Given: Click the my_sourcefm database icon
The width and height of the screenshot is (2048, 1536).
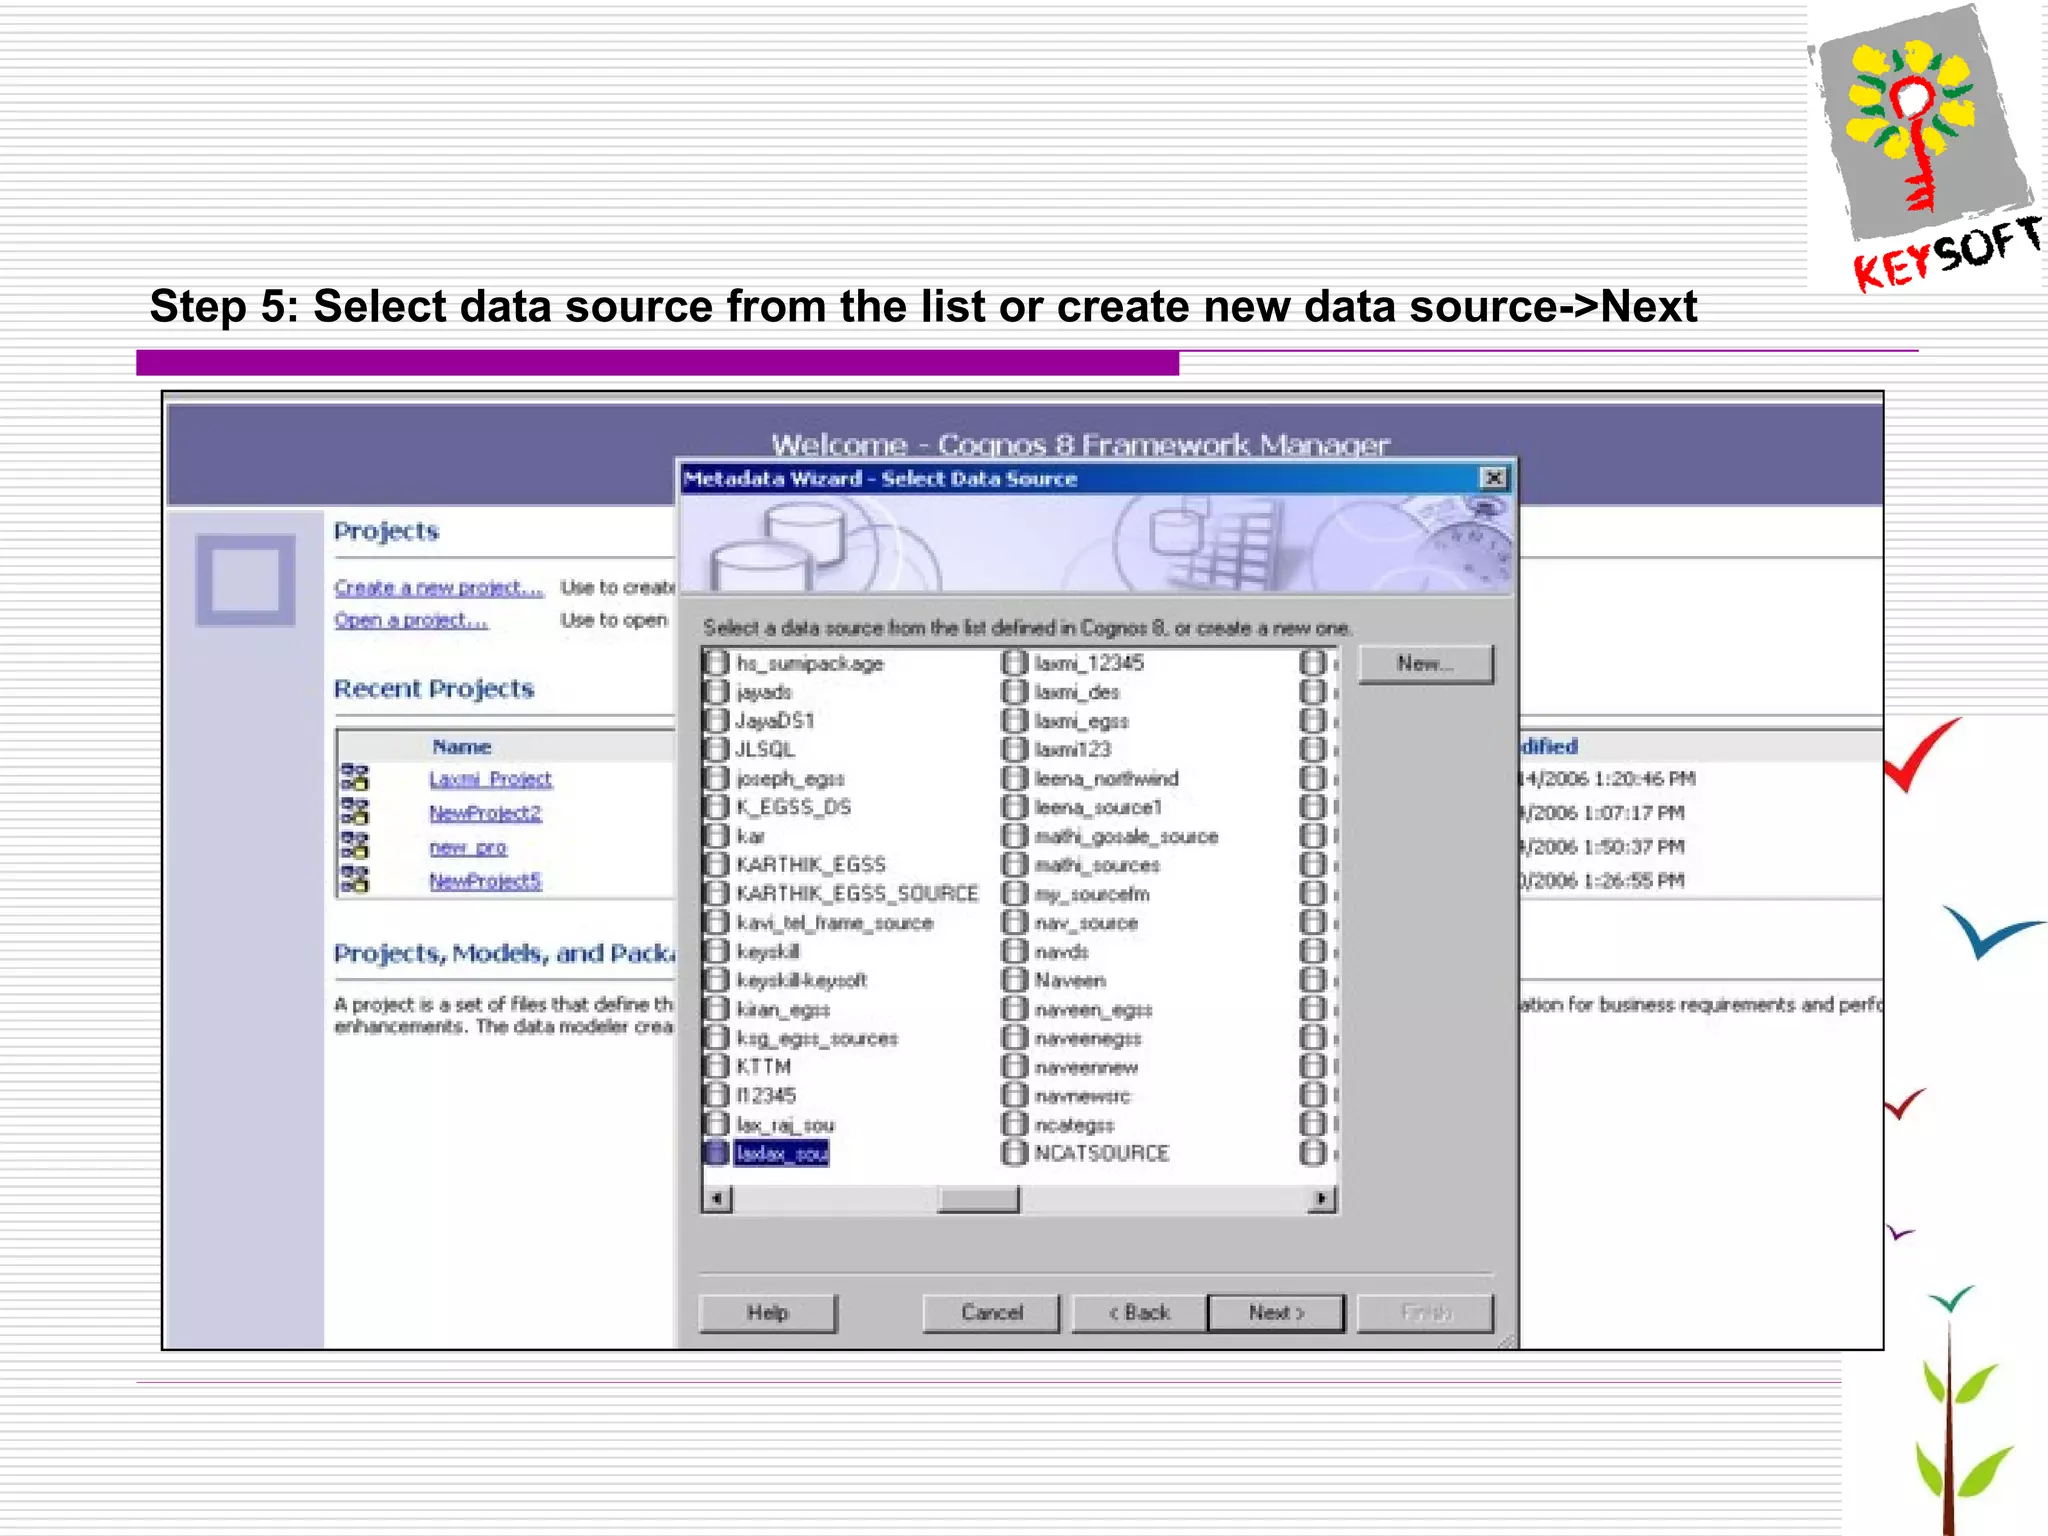Looking at the screenshot, I should tap(1015, 893).
